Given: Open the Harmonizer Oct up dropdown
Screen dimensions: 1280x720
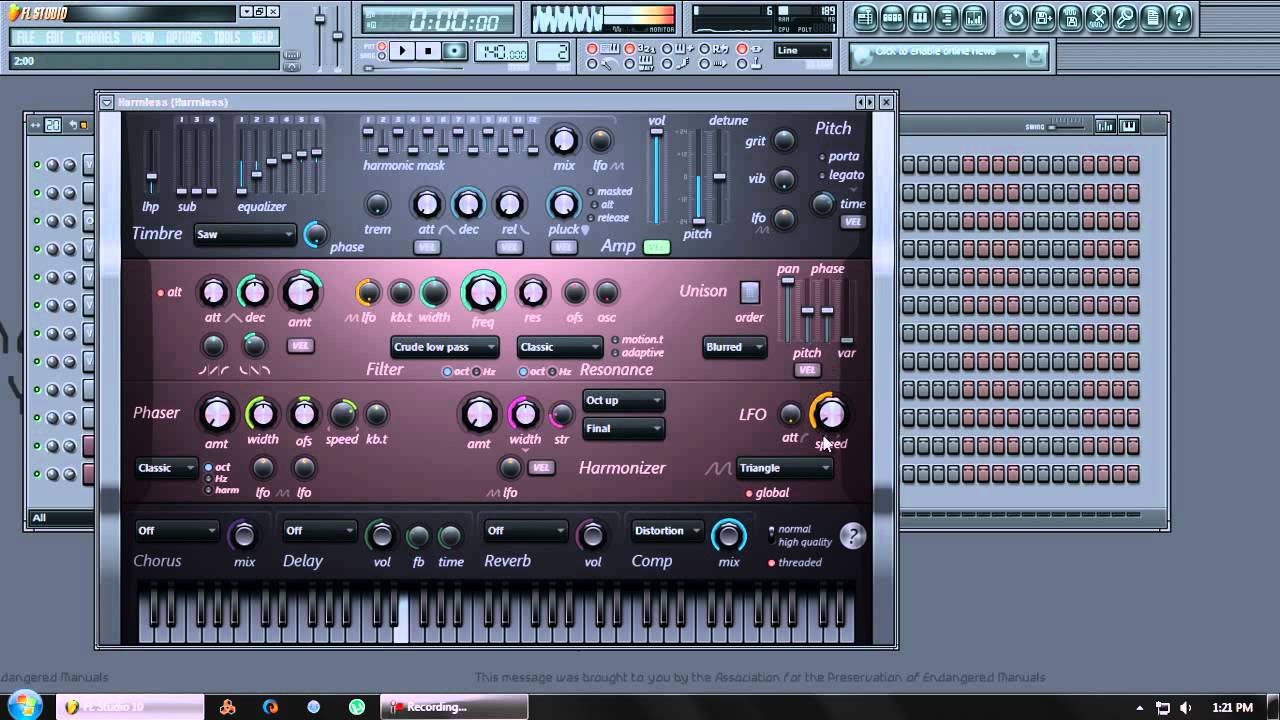Looking at the screenshot, I should point(624,400).
